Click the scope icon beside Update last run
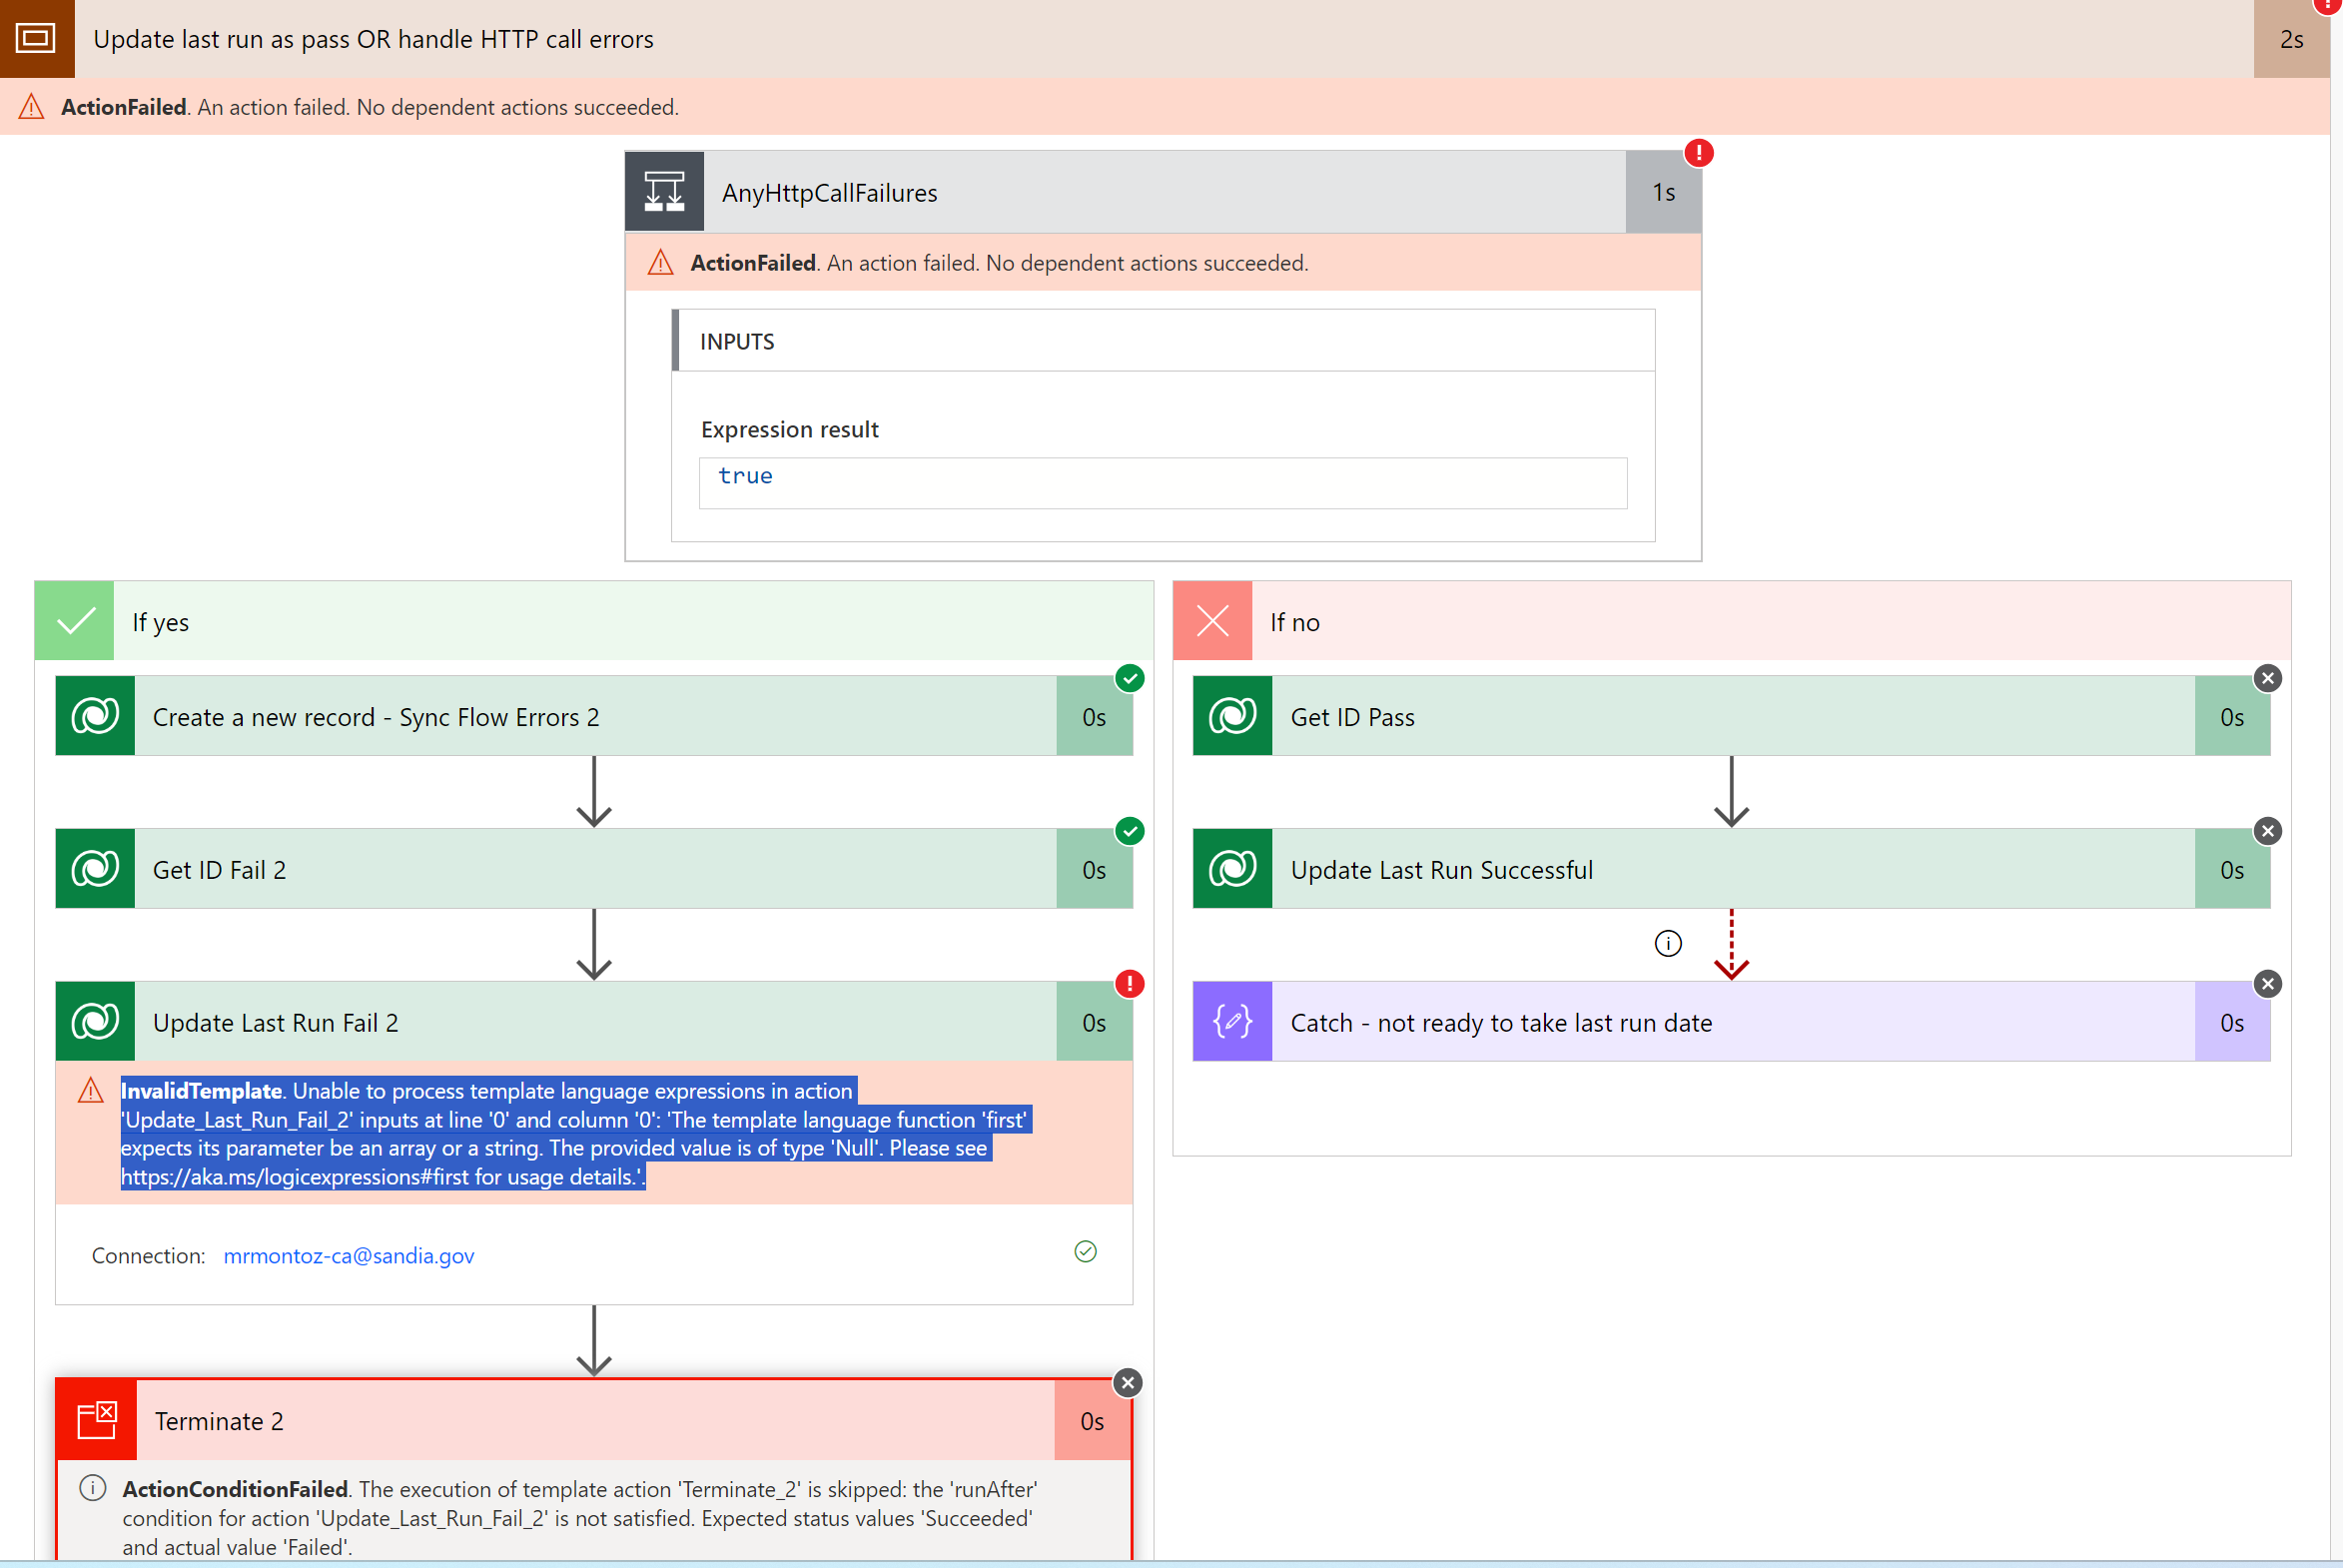 click(x=36, y=39)
